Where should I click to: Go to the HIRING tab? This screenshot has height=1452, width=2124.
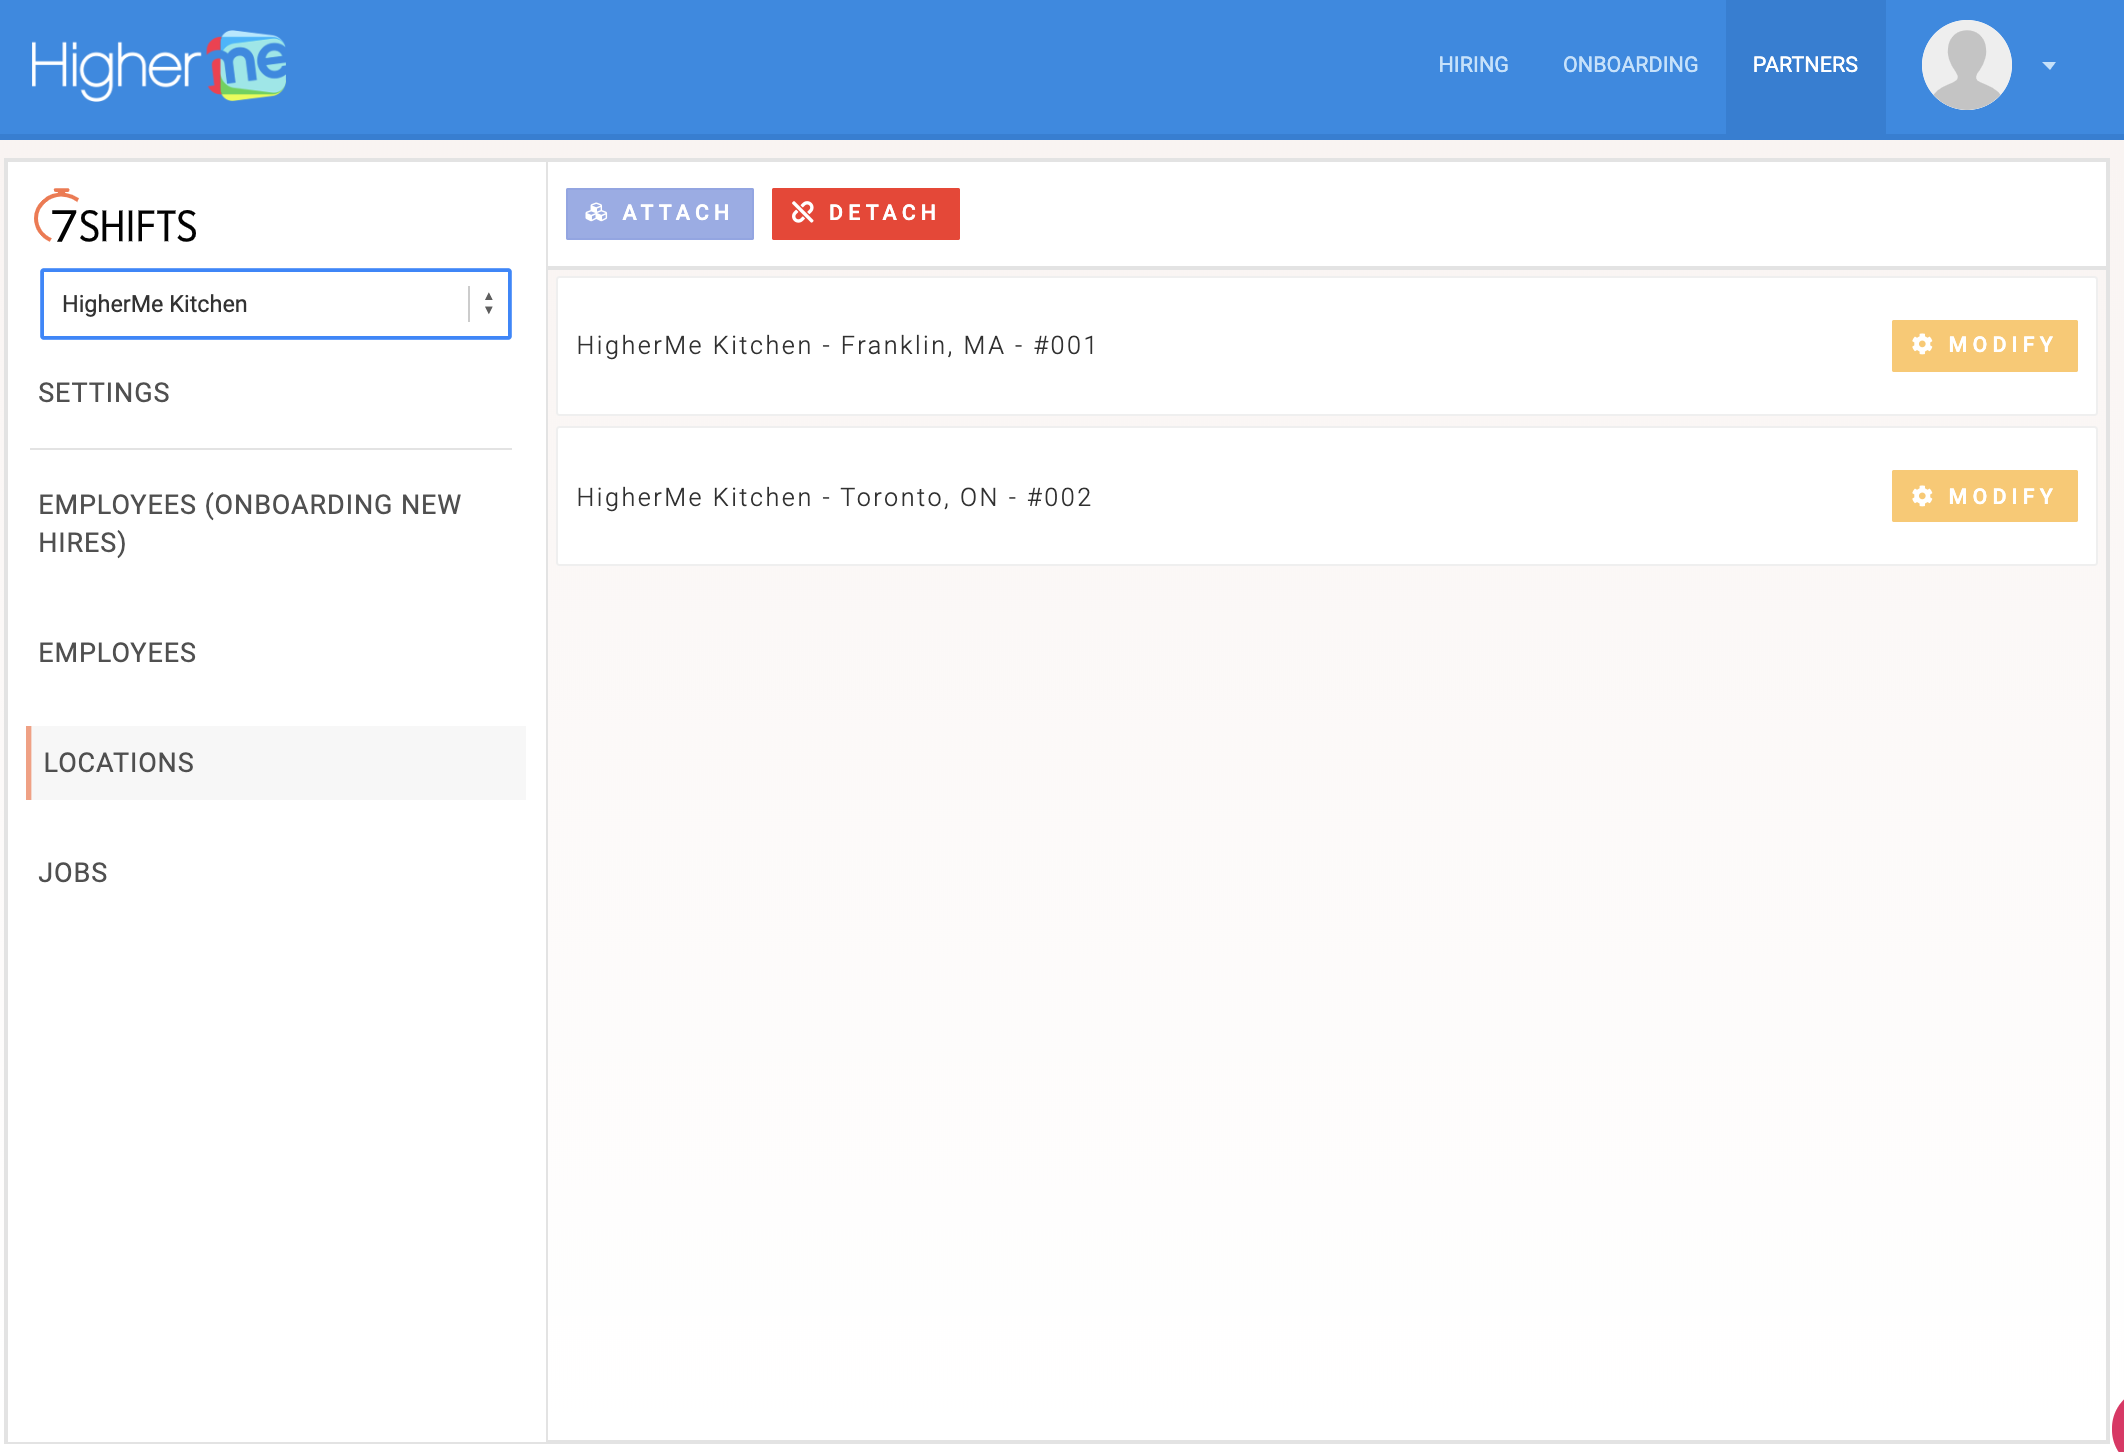point(1473,65)
